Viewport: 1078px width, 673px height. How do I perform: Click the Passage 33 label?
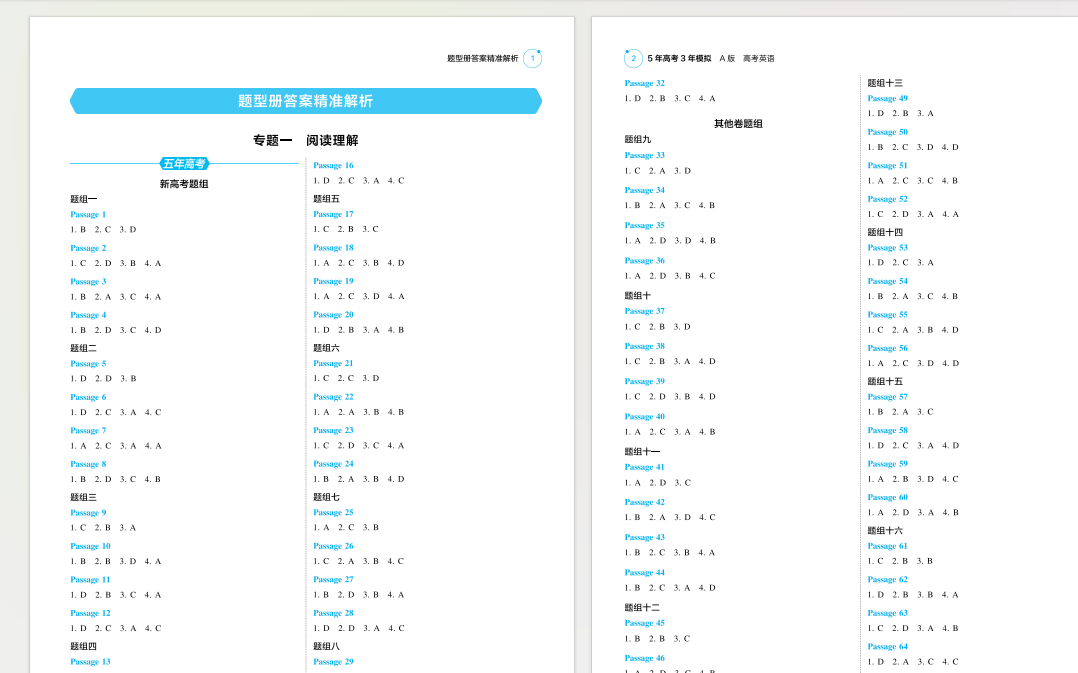pos(644,155)
